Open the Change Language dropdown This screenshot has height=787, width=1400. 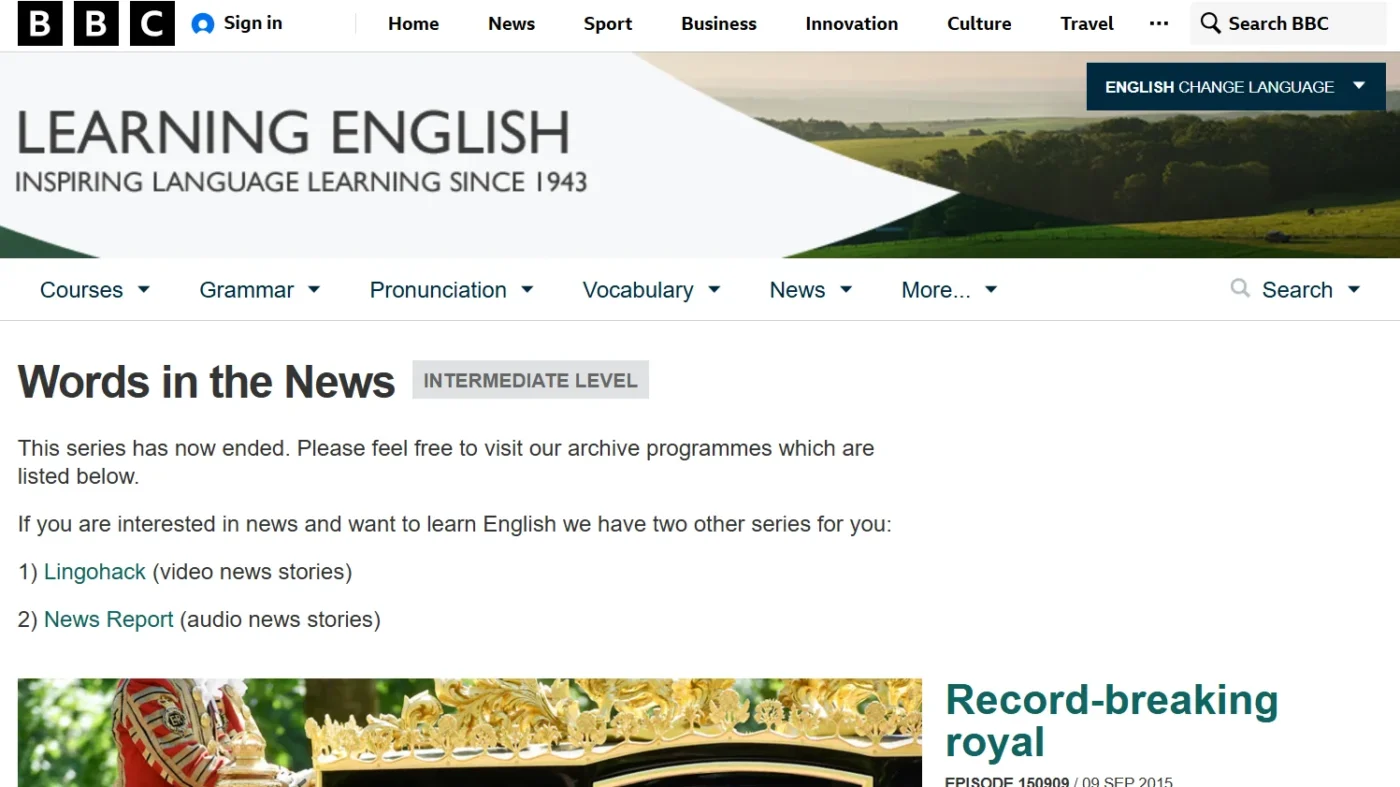pos(1234,86)
